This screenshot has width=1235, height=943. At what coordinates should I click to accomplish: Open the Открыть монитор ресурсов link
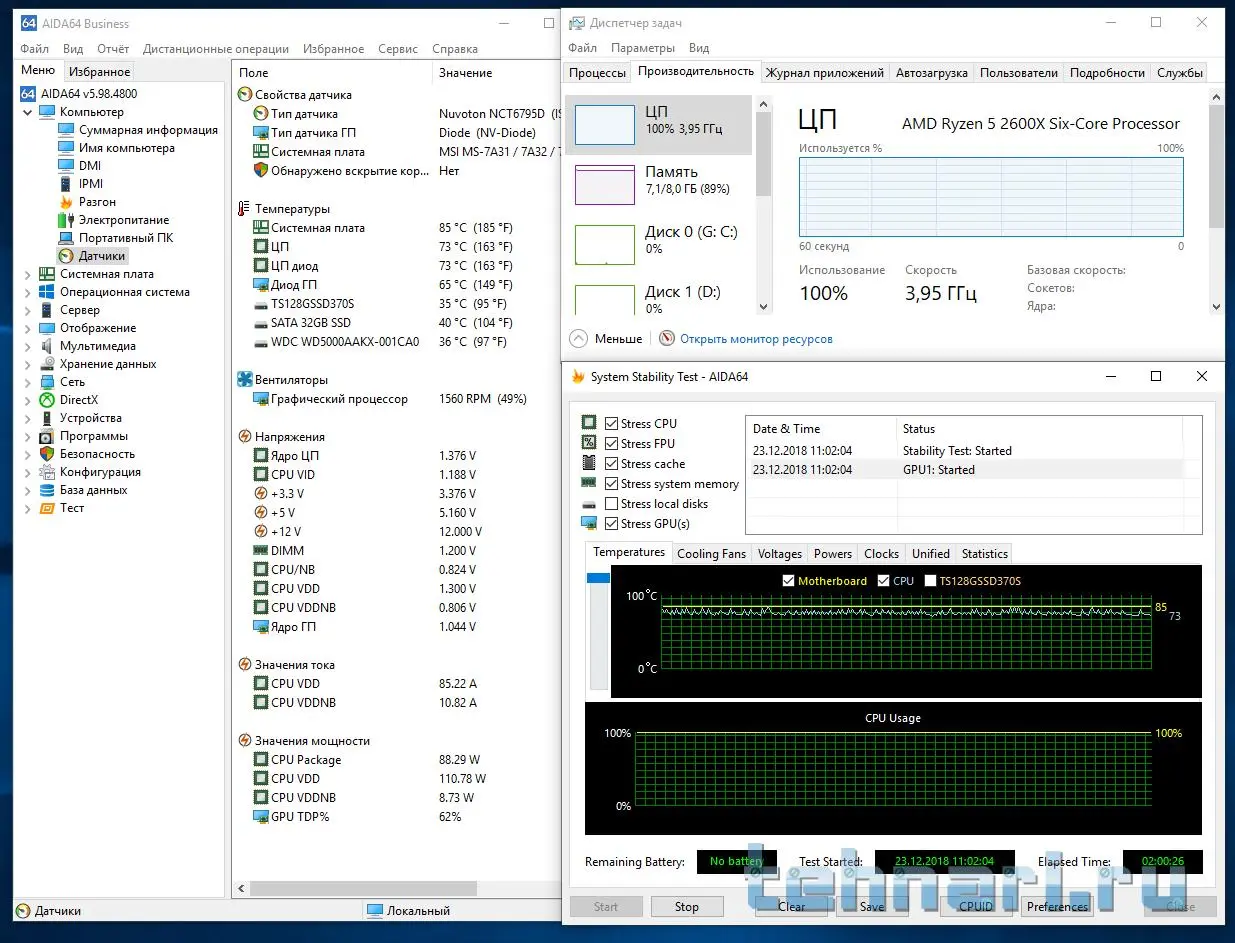point(756,339)
